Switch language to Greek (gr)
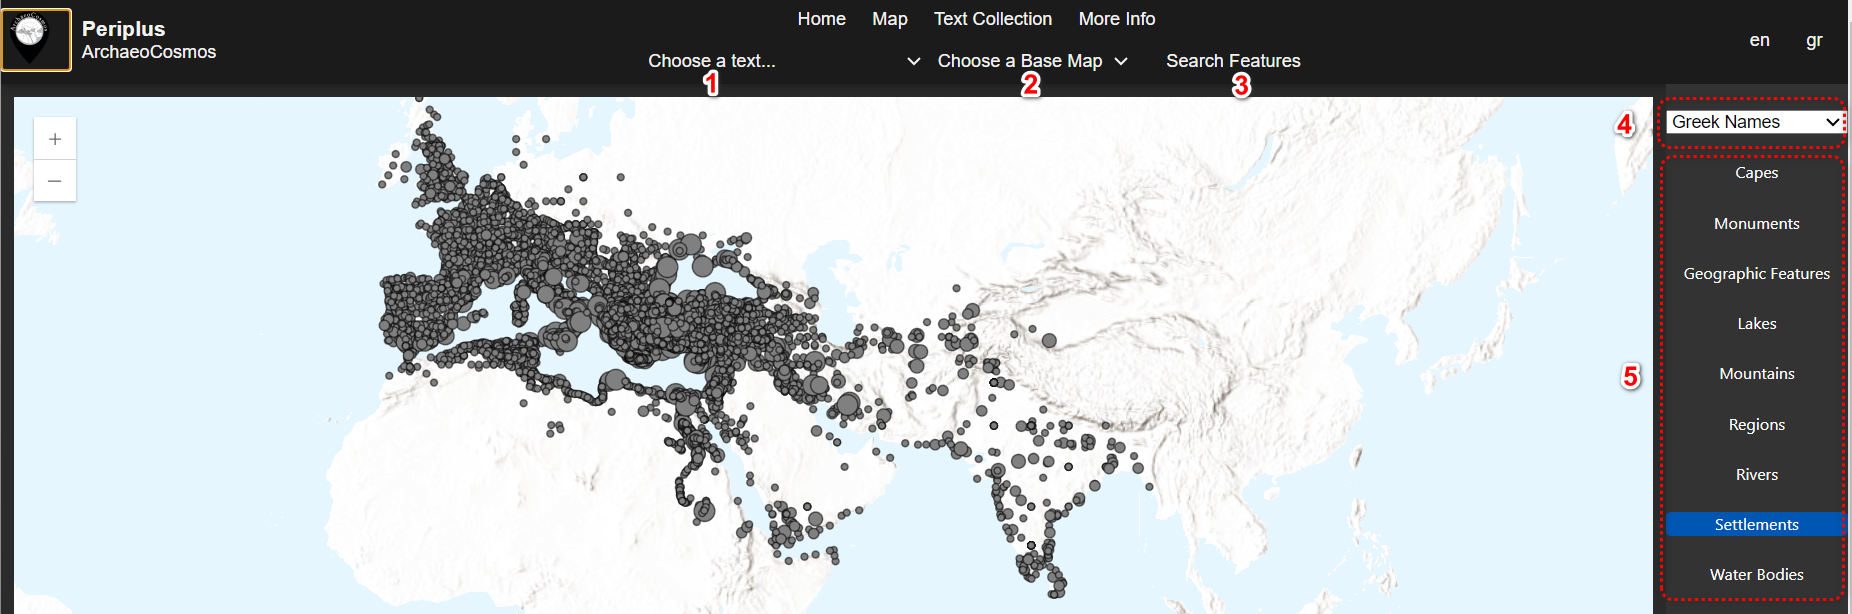 1814,40
